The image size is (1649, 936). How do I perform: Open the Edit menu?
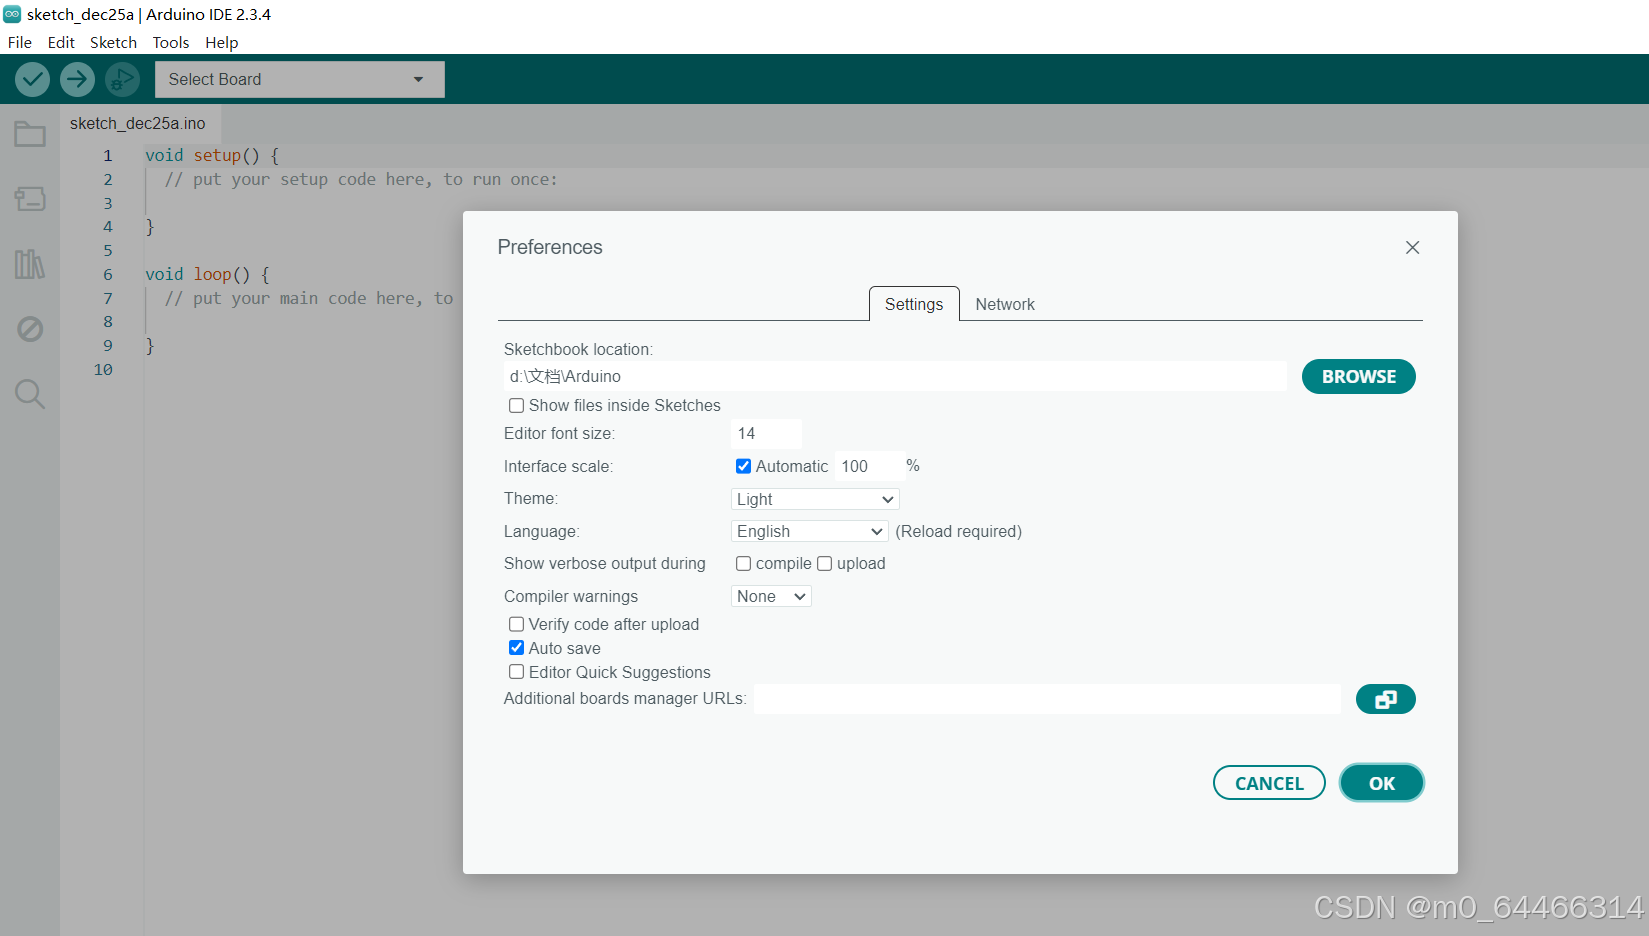61,42
